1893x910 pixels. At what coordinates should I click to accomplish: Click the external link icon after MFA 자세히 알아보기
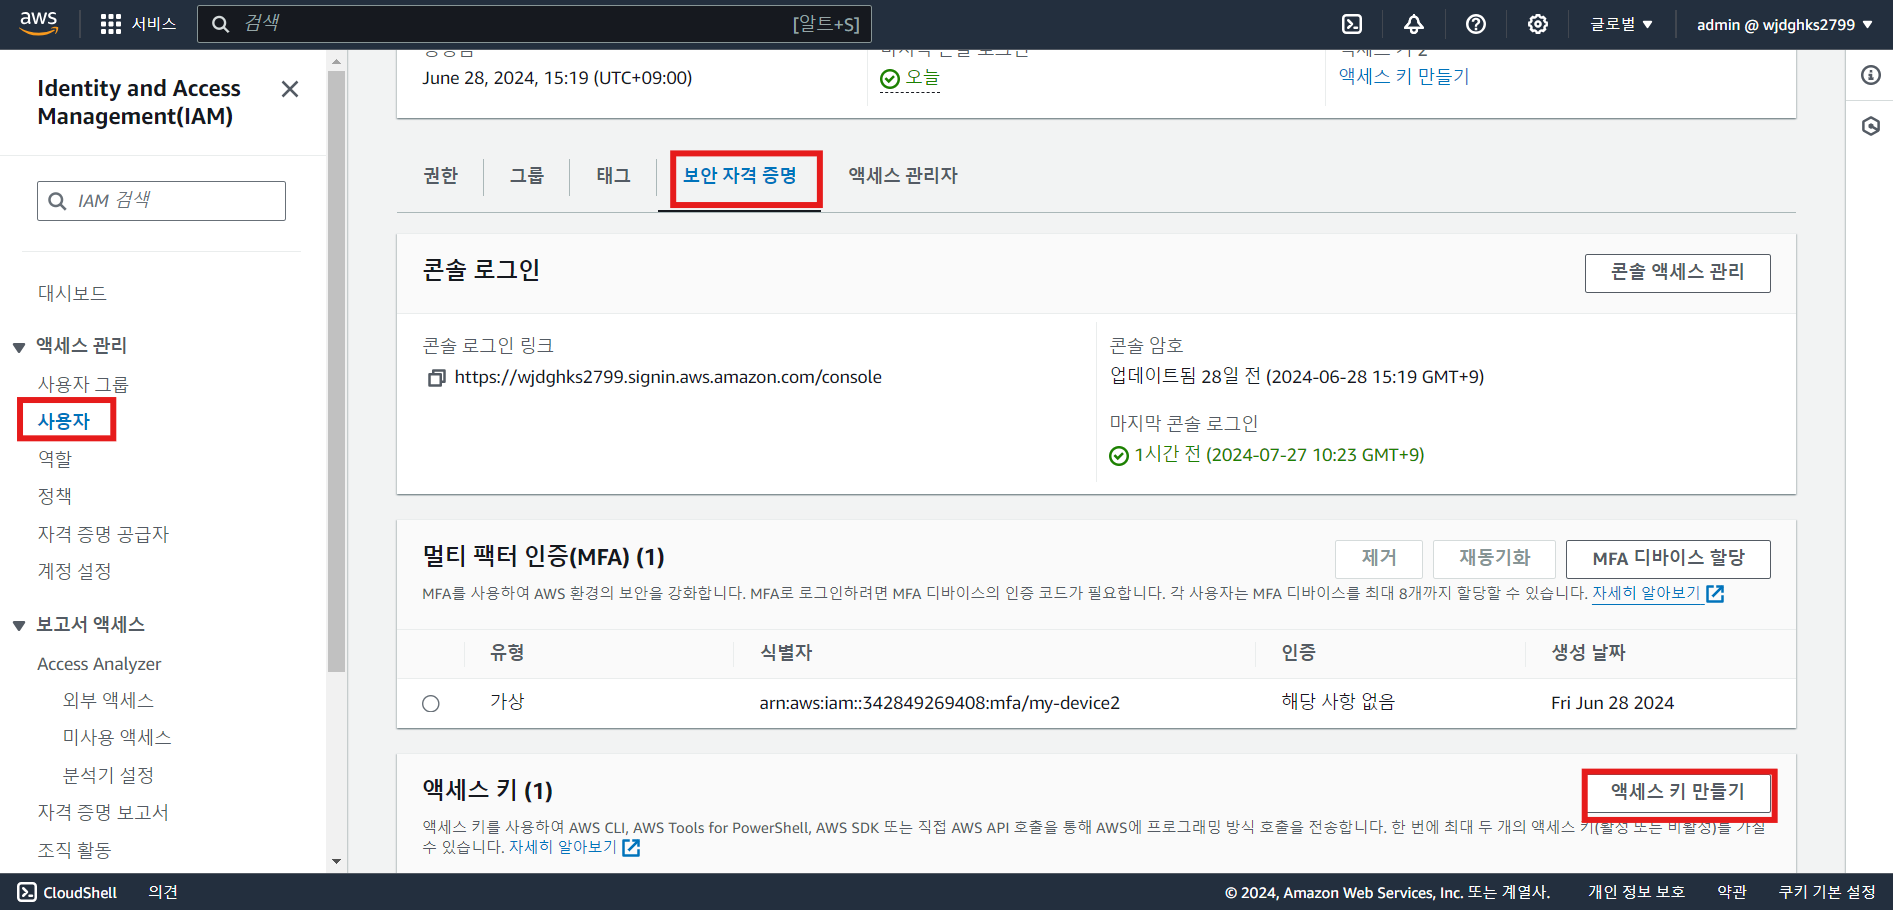pyautogui.click(x=1715, y=594)
